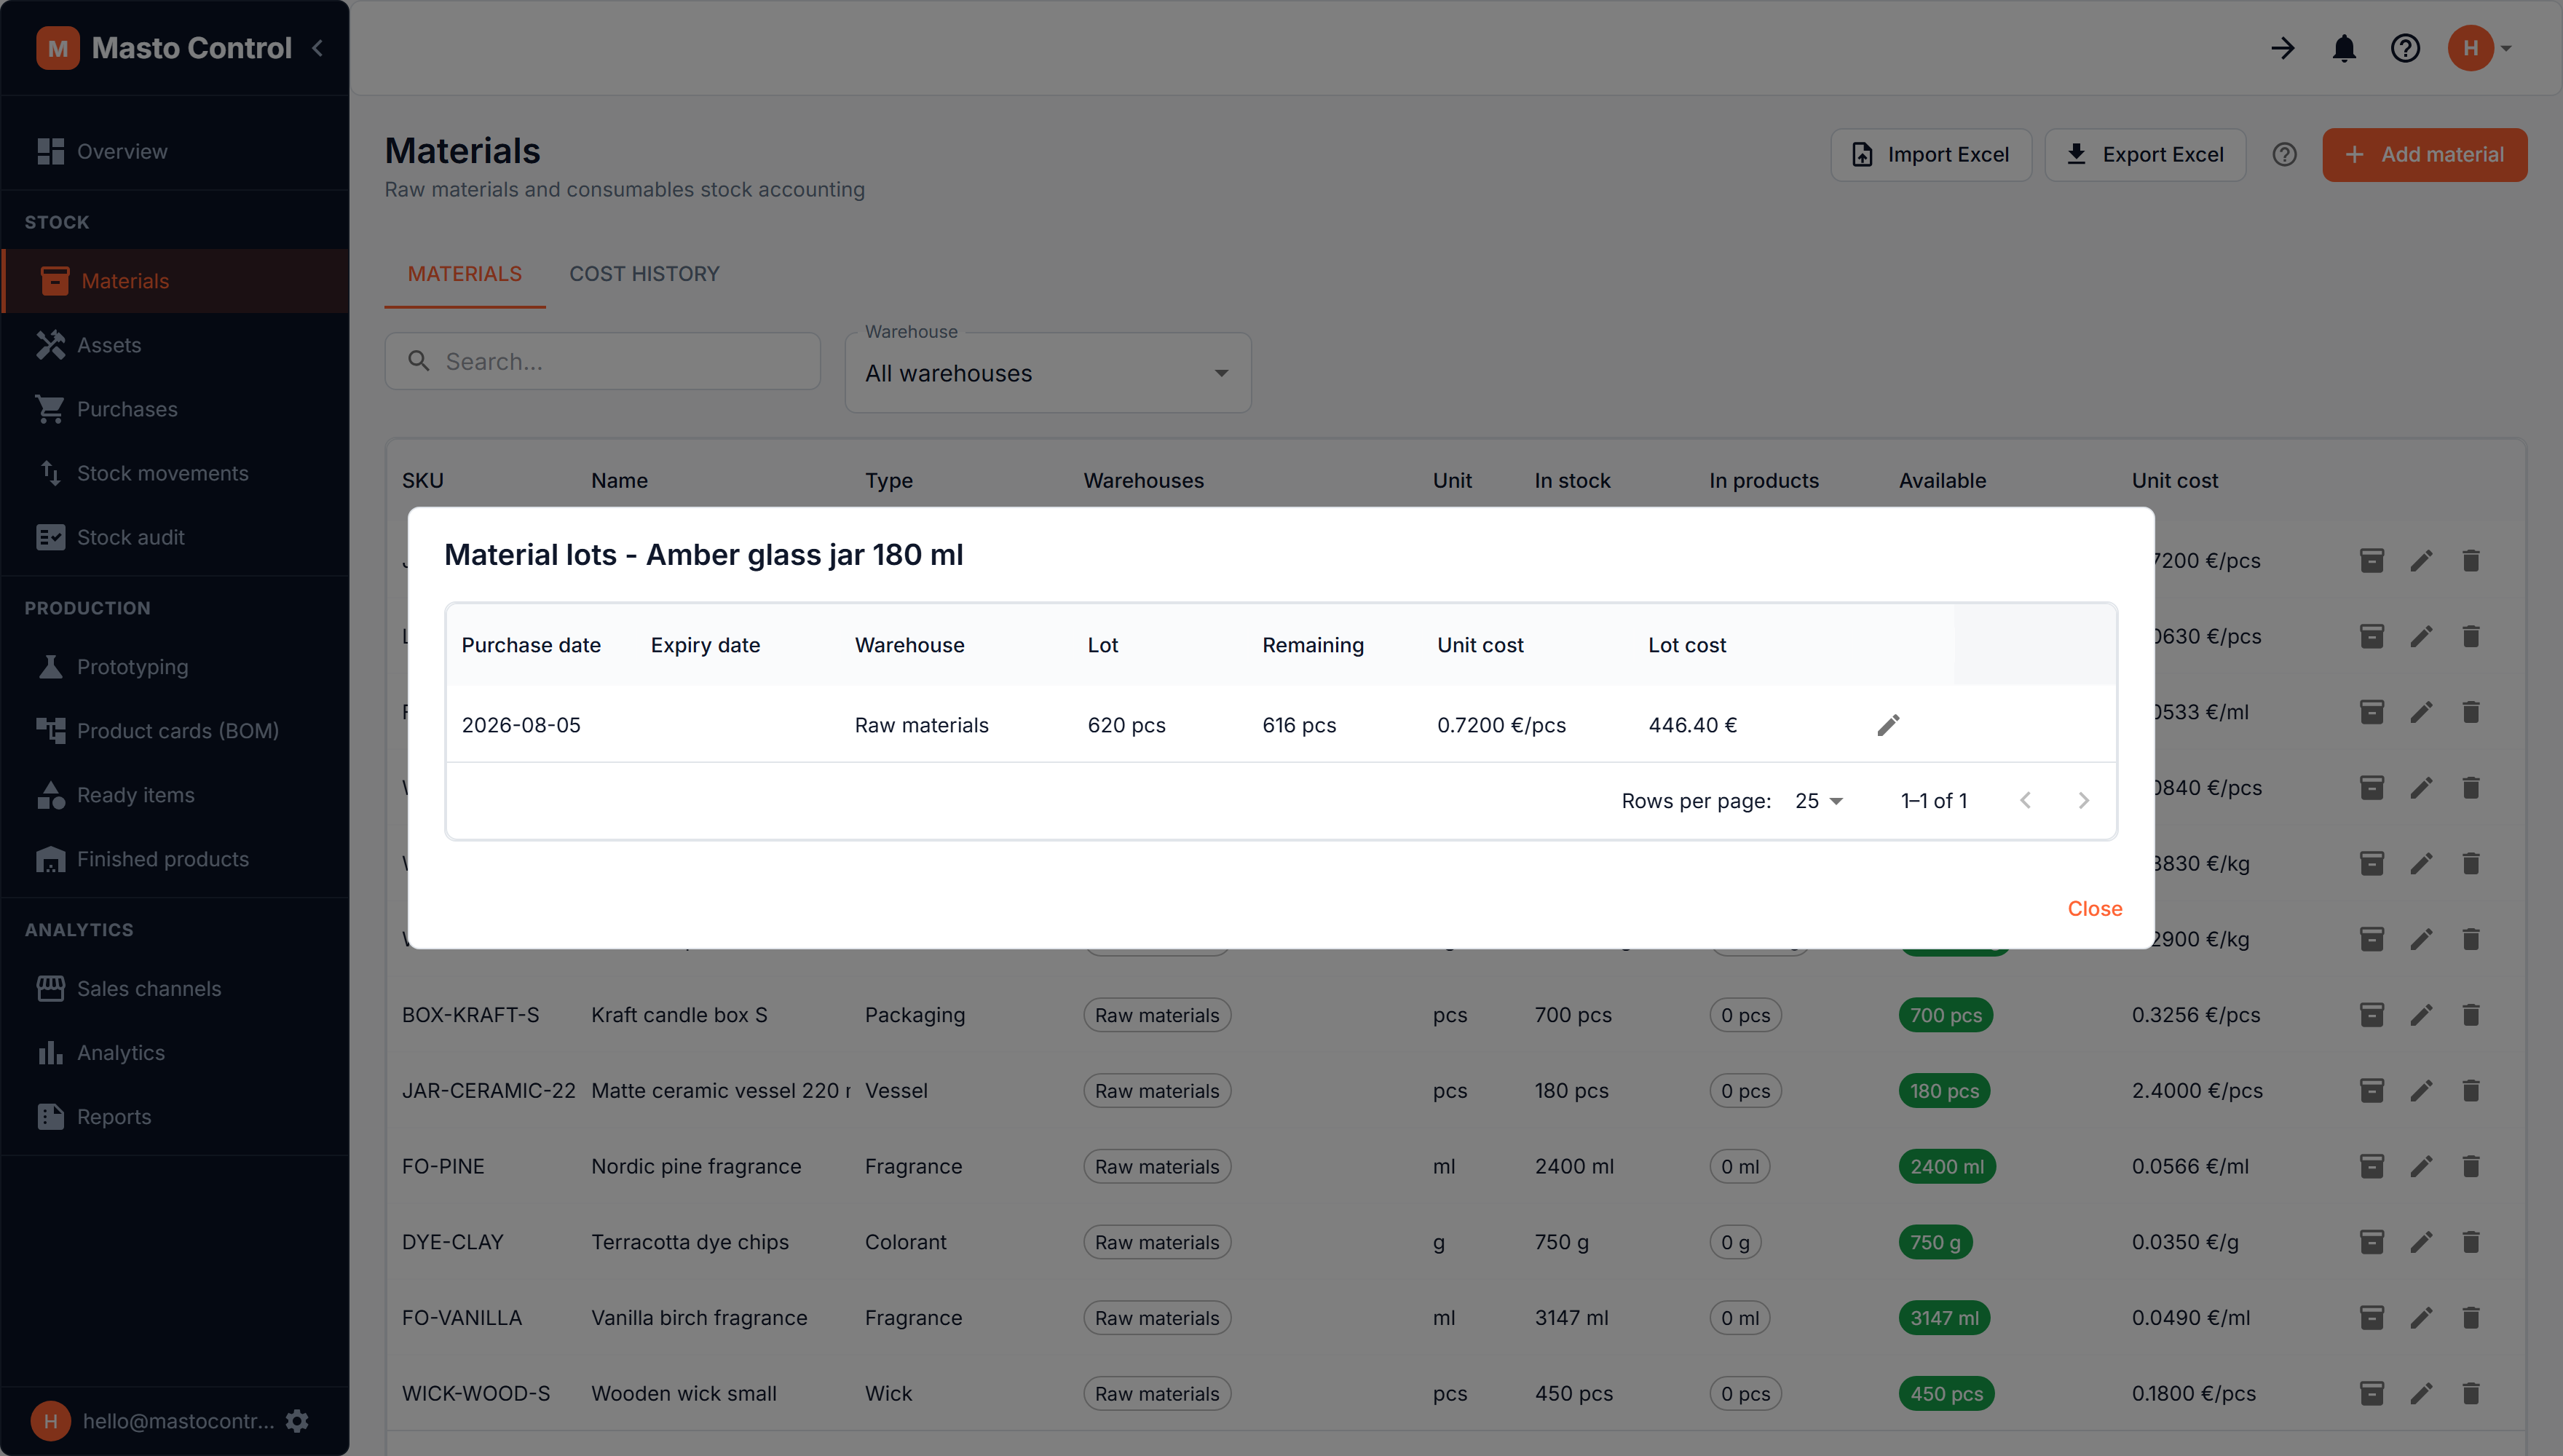Collapse the sidebar with chevron
This screenshot has height=1456, width=2563.
coord(318,48)
